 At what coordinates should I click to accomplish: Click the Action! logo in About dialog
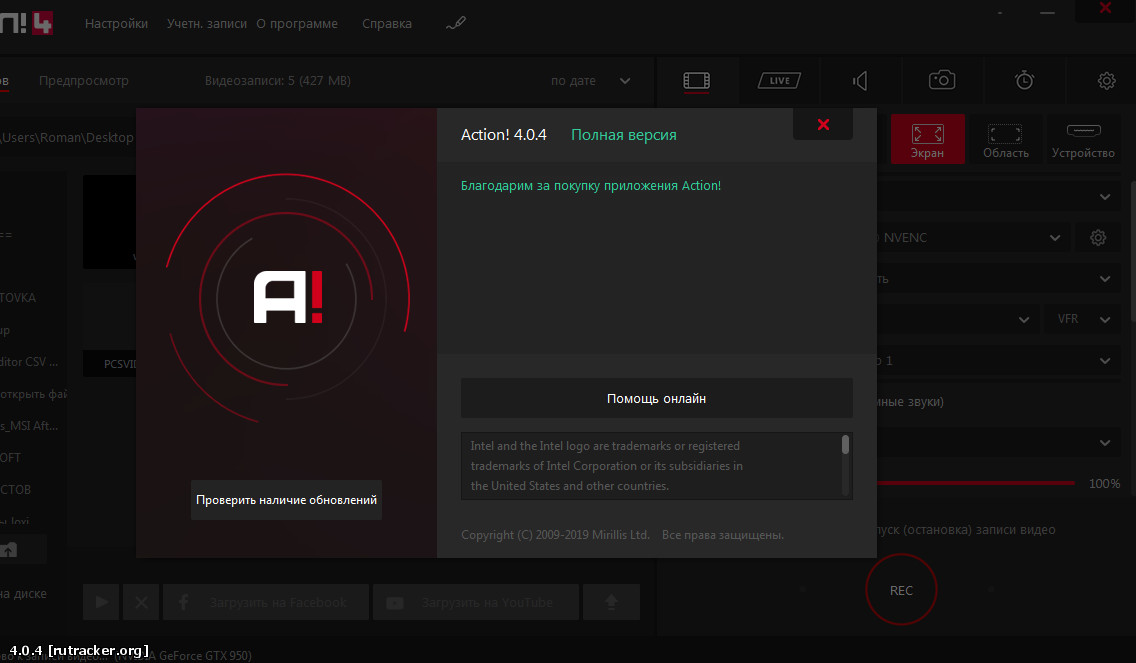pyautogui.click(x=288, y=297)
